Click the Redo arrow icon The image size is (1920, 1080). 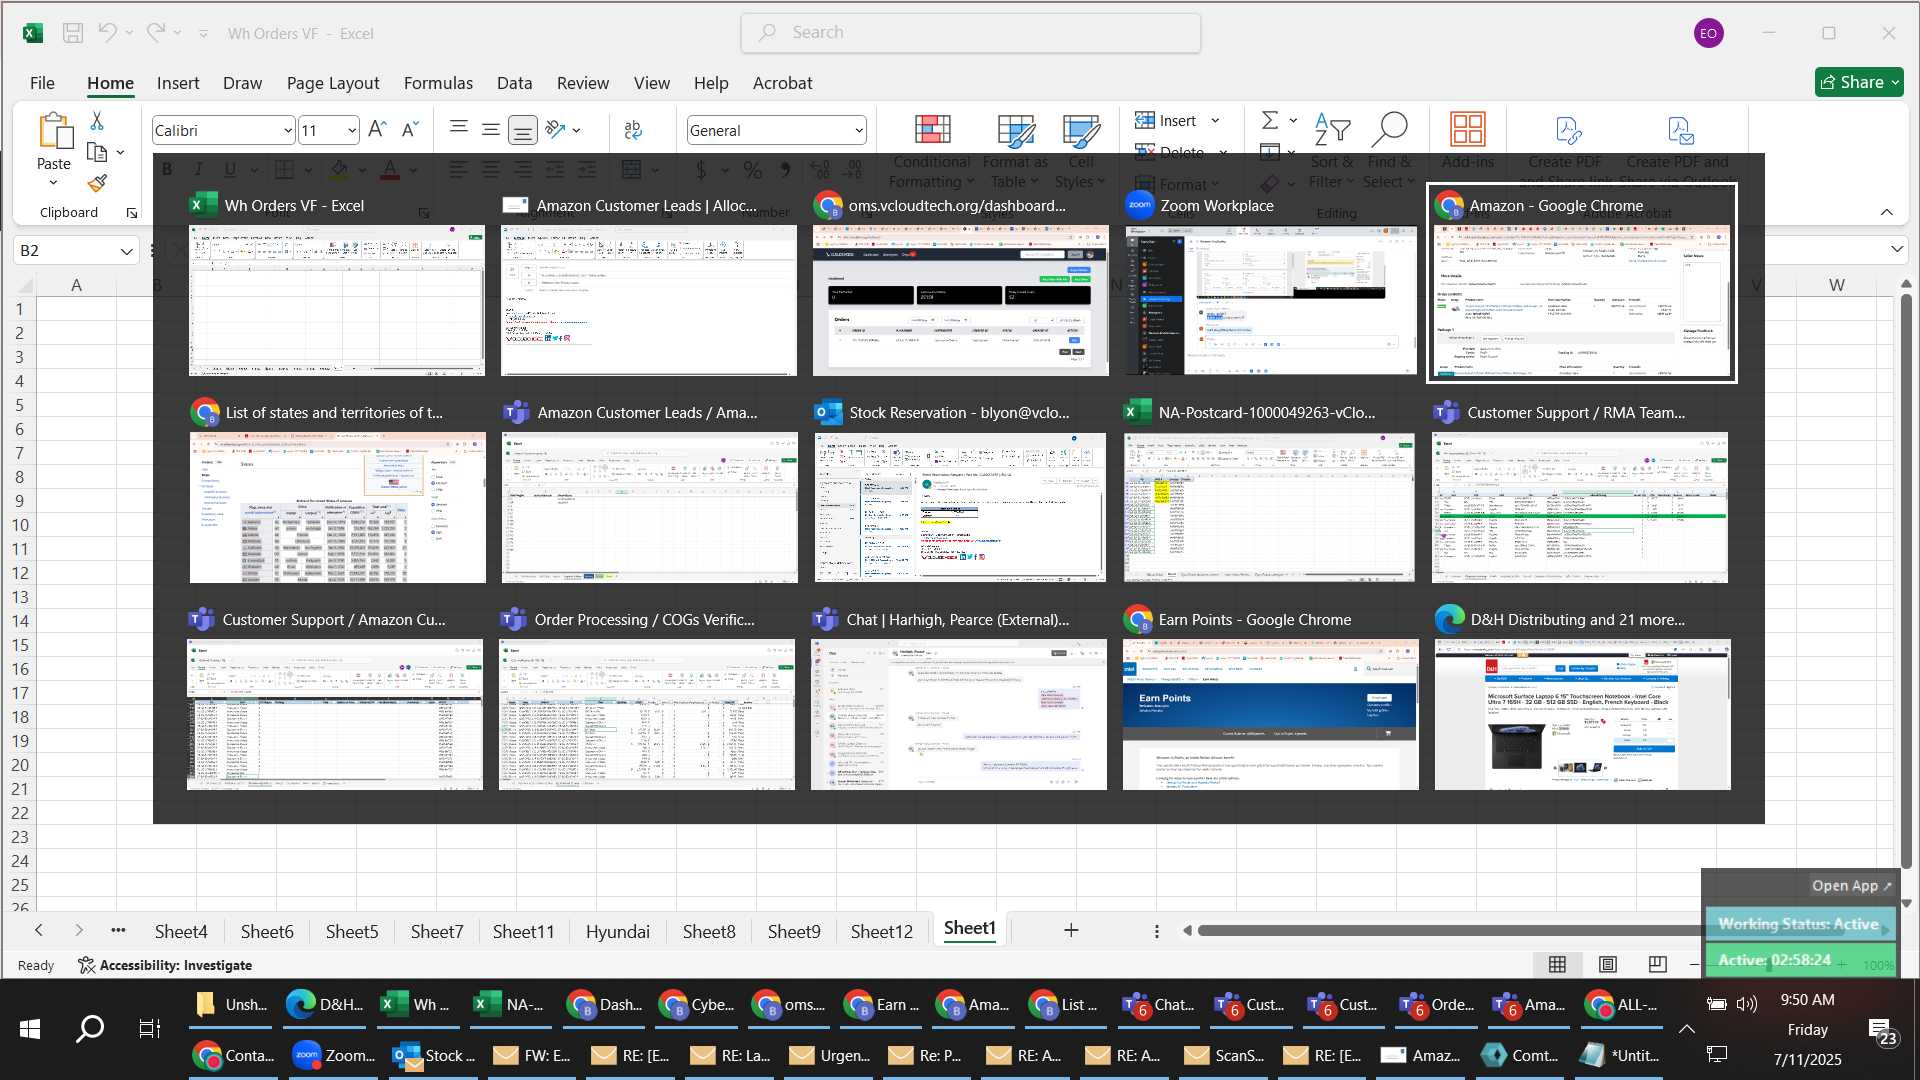coord(156,33)
